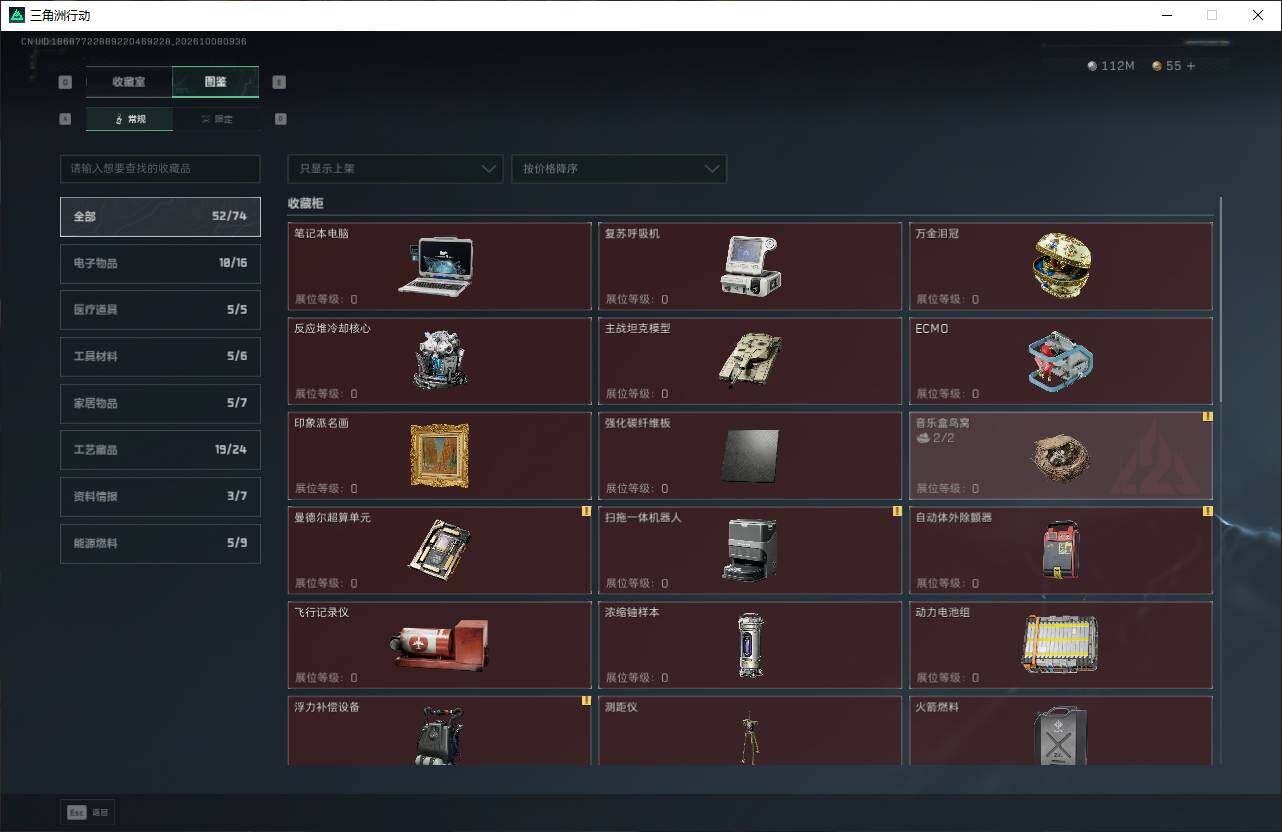Select the 浮力补偿设备 buoyancy device icon
Screen dimensions: 1282x832
[440, 736]
